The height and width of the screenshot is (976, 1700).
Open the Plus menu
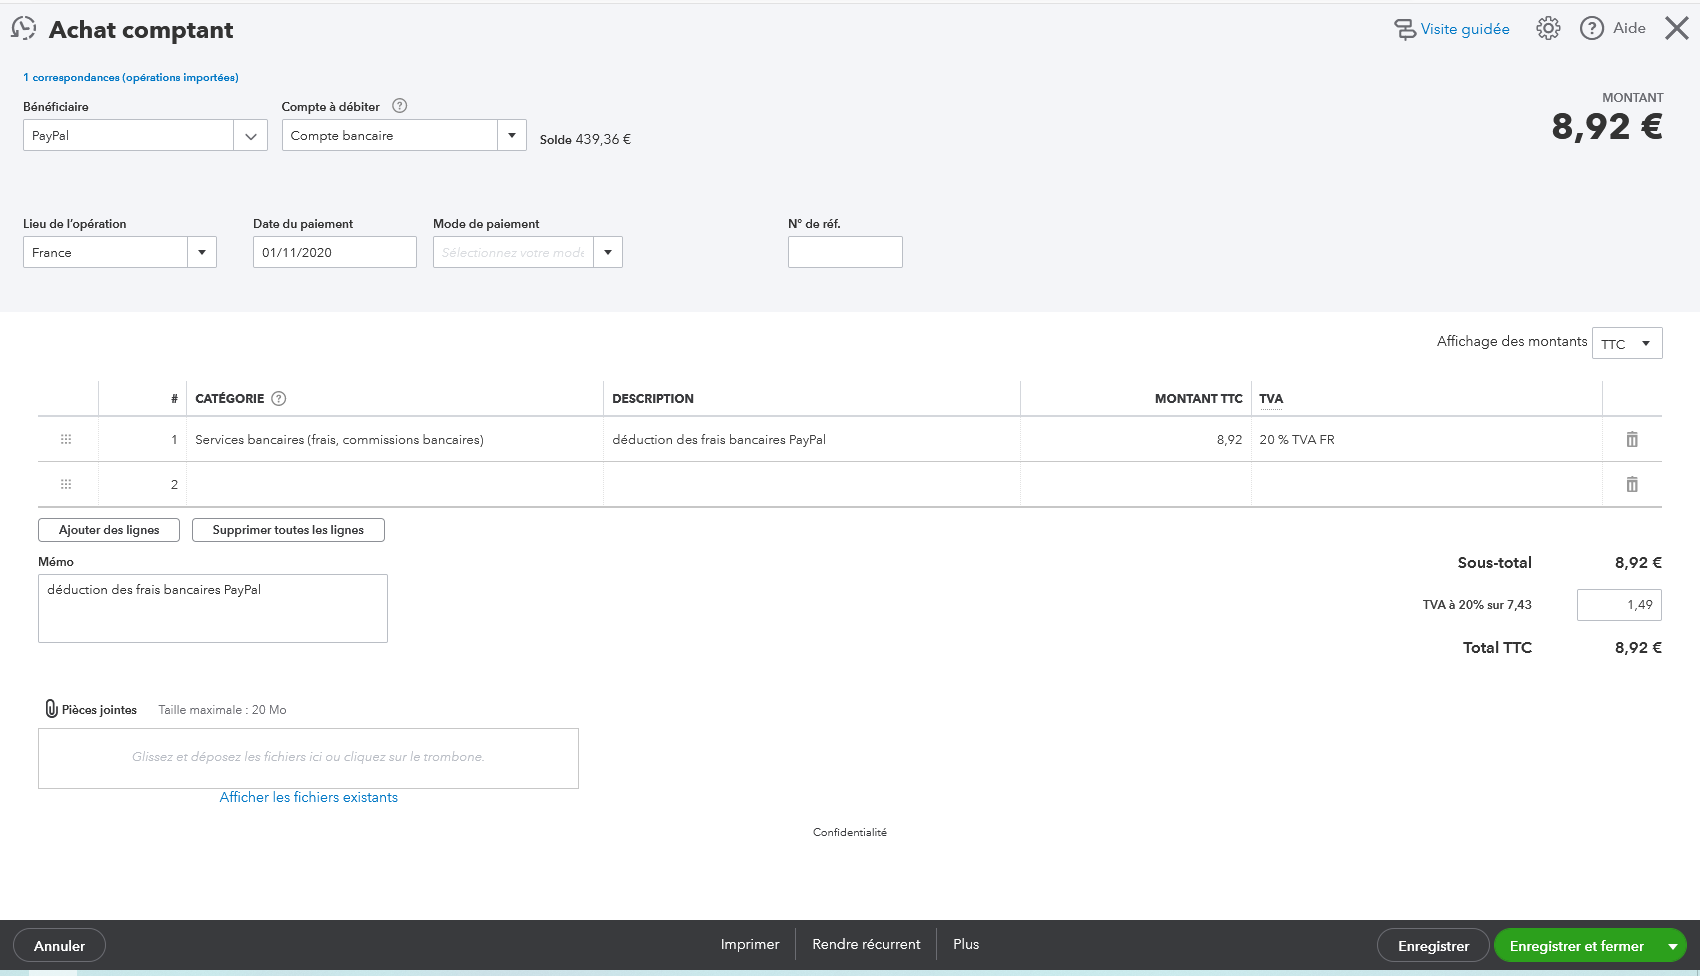tap(965, 944)
